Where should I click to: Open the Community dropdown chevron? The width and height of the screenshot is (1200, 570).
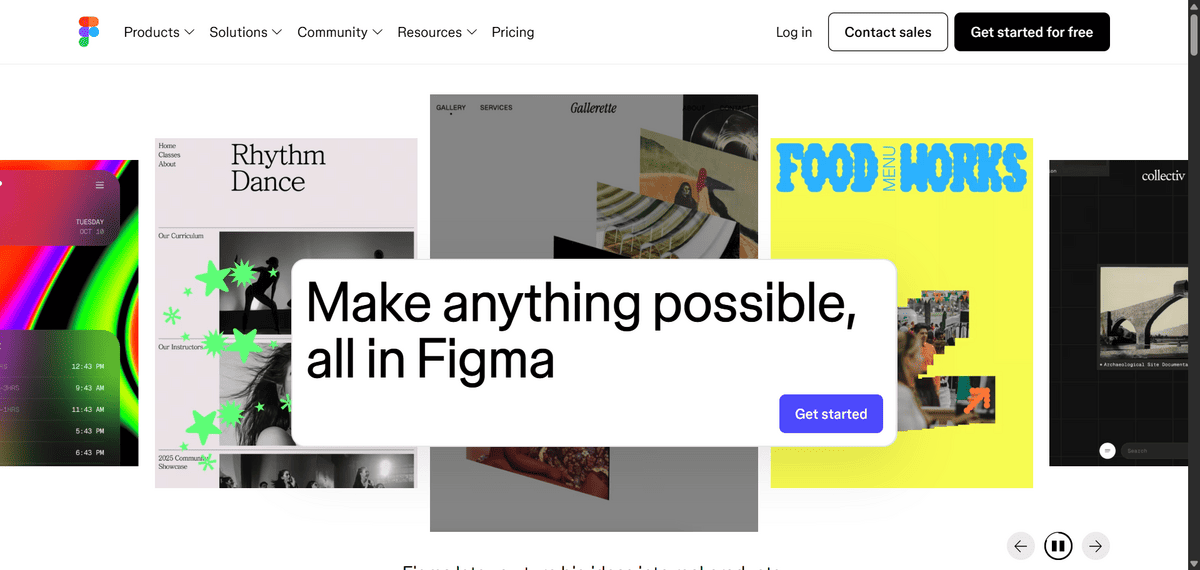tap(377, 32)
